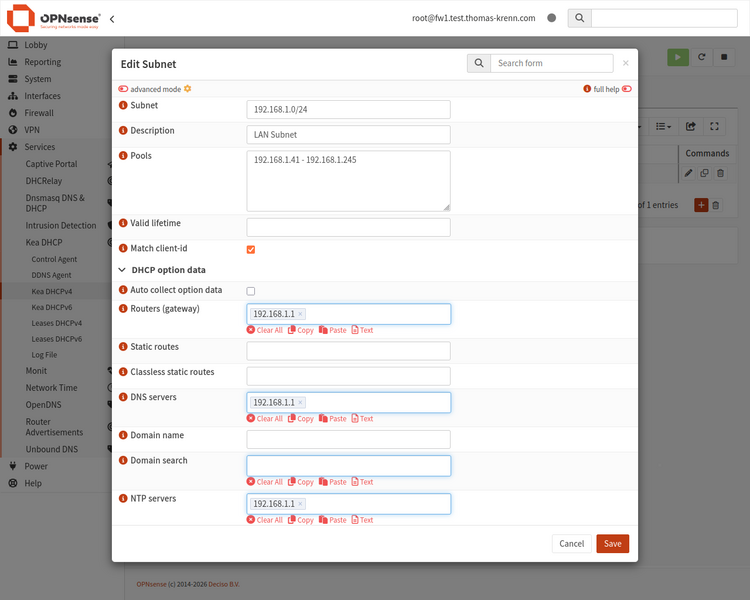Viewport: 750px width, 600px height.
Task: Open Leases DHCPv4 page
Action: [56, 323]
